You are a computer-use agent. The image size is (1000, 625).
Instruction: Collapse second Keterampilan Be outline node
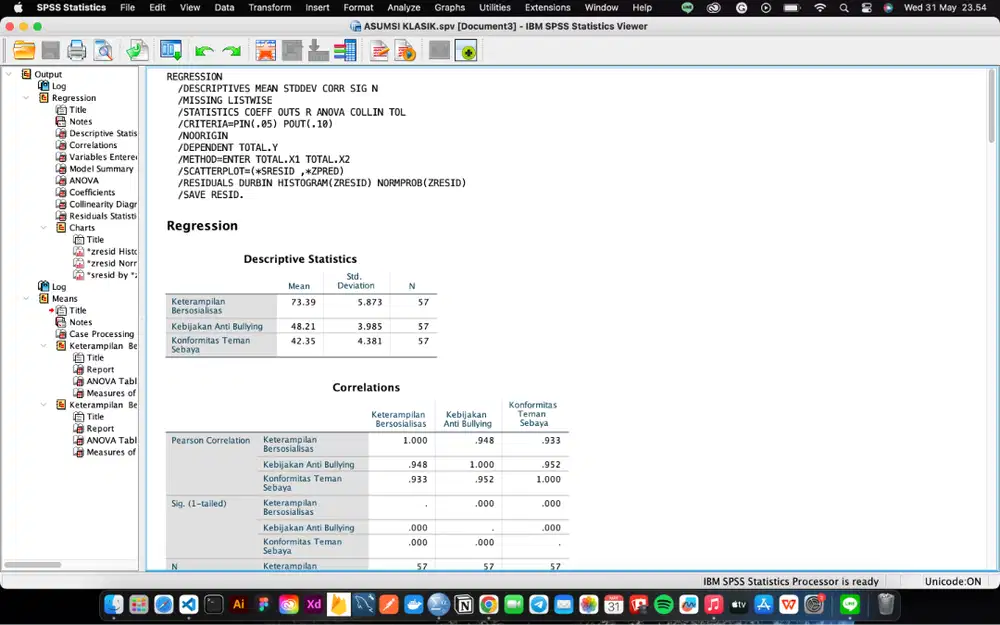point(43,404)
